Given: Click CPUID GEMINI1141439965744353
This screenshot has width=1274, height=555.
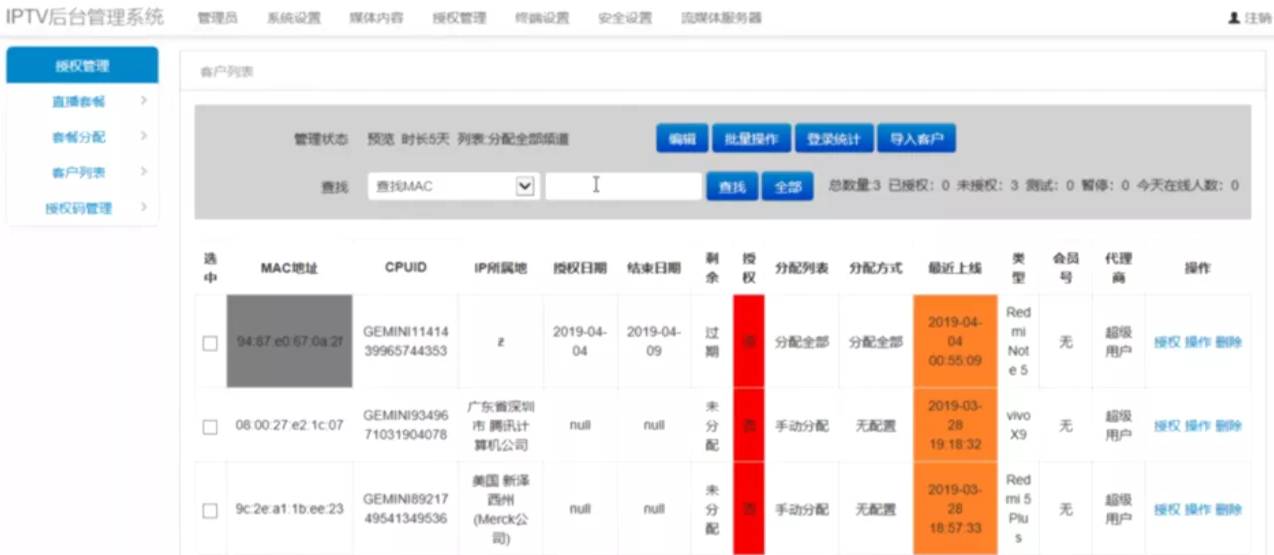Looking at the screenshot, I should 405,341.
